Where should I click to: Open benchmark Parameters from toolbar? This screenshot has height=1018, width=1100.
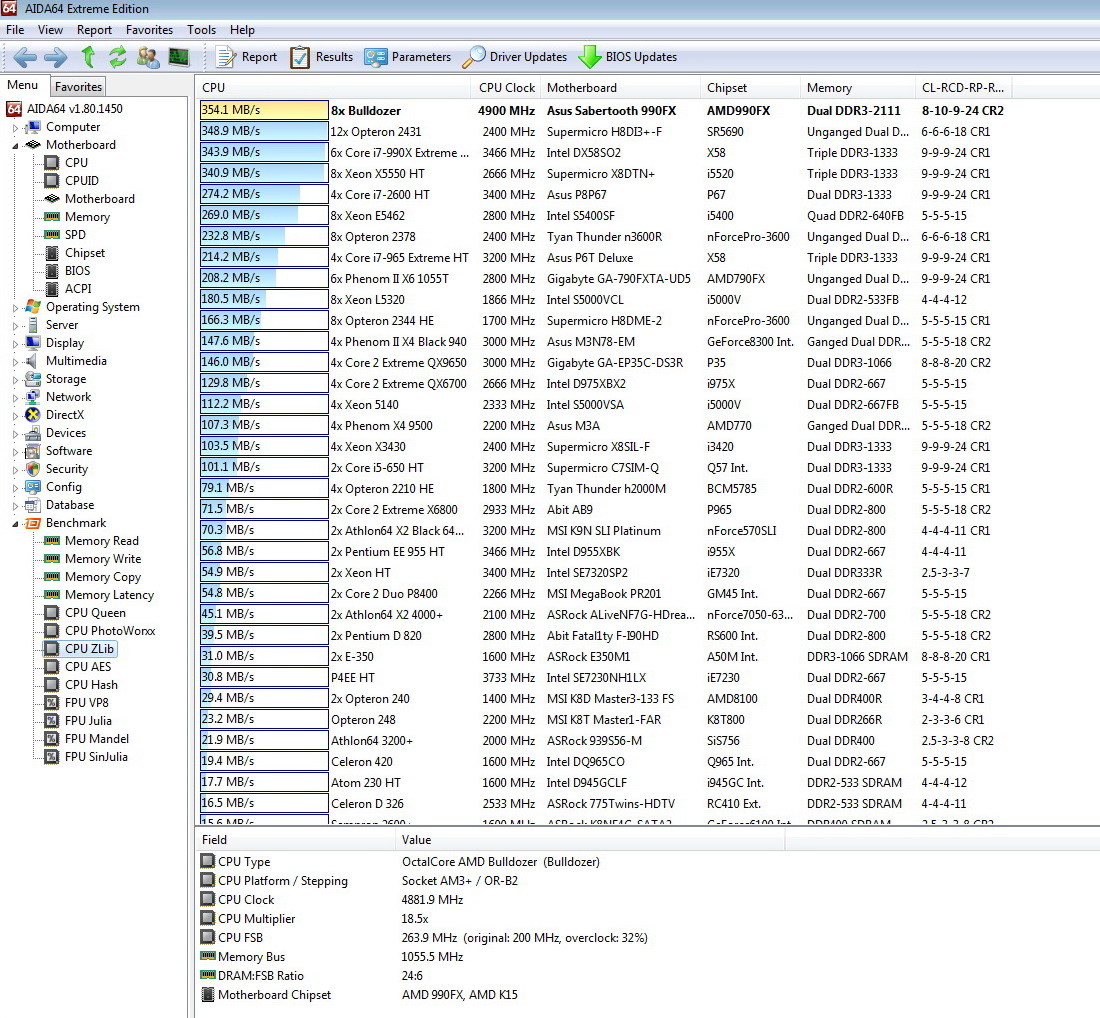pyautogui.click(x=408, y=57)
